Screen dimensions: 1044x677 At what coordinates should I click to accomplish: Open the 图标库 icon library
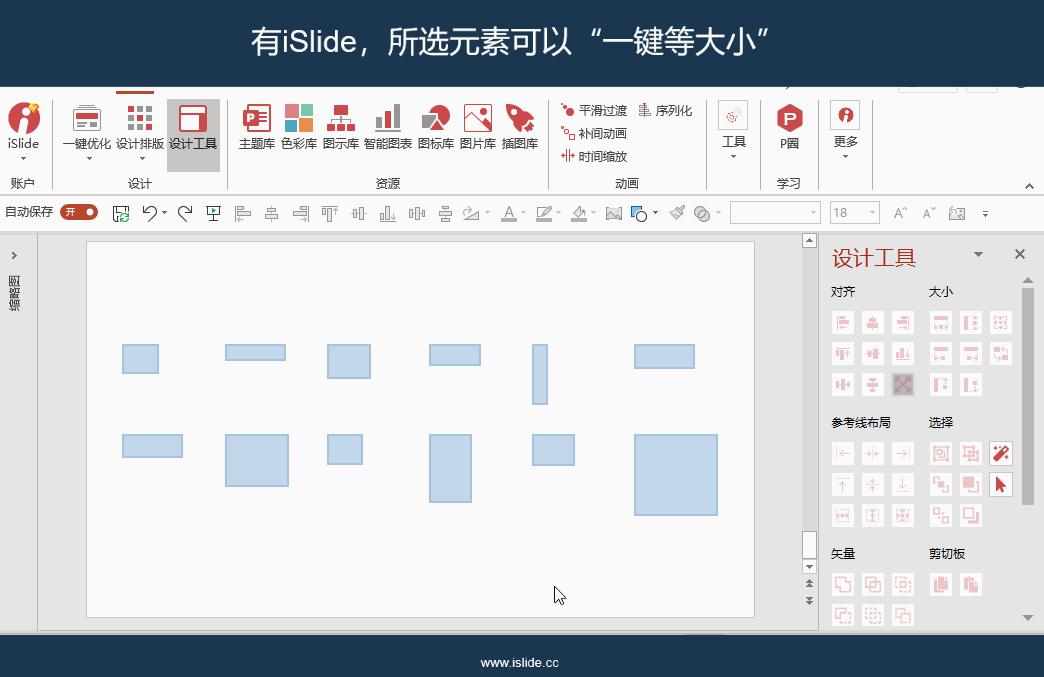tap(435, 126)
